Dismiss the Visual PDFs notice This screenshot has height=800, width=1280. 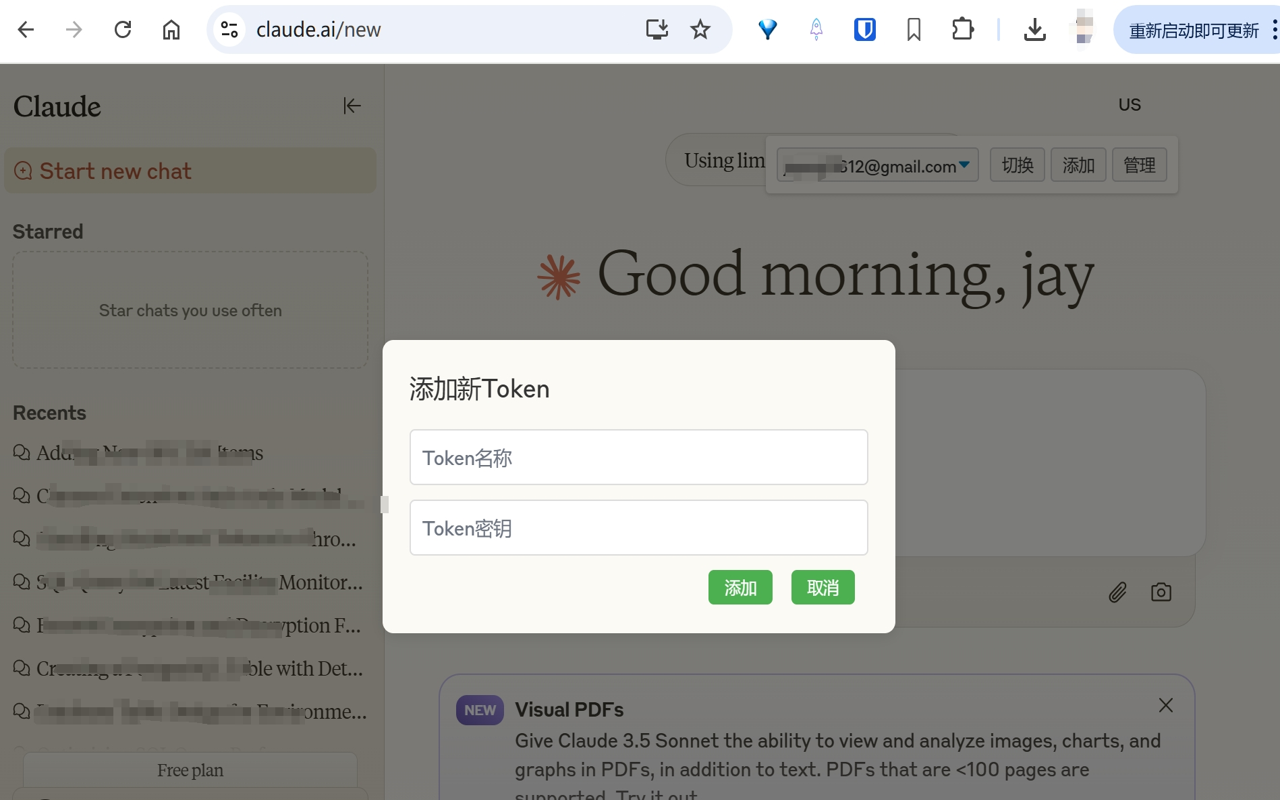(1166, 705)
